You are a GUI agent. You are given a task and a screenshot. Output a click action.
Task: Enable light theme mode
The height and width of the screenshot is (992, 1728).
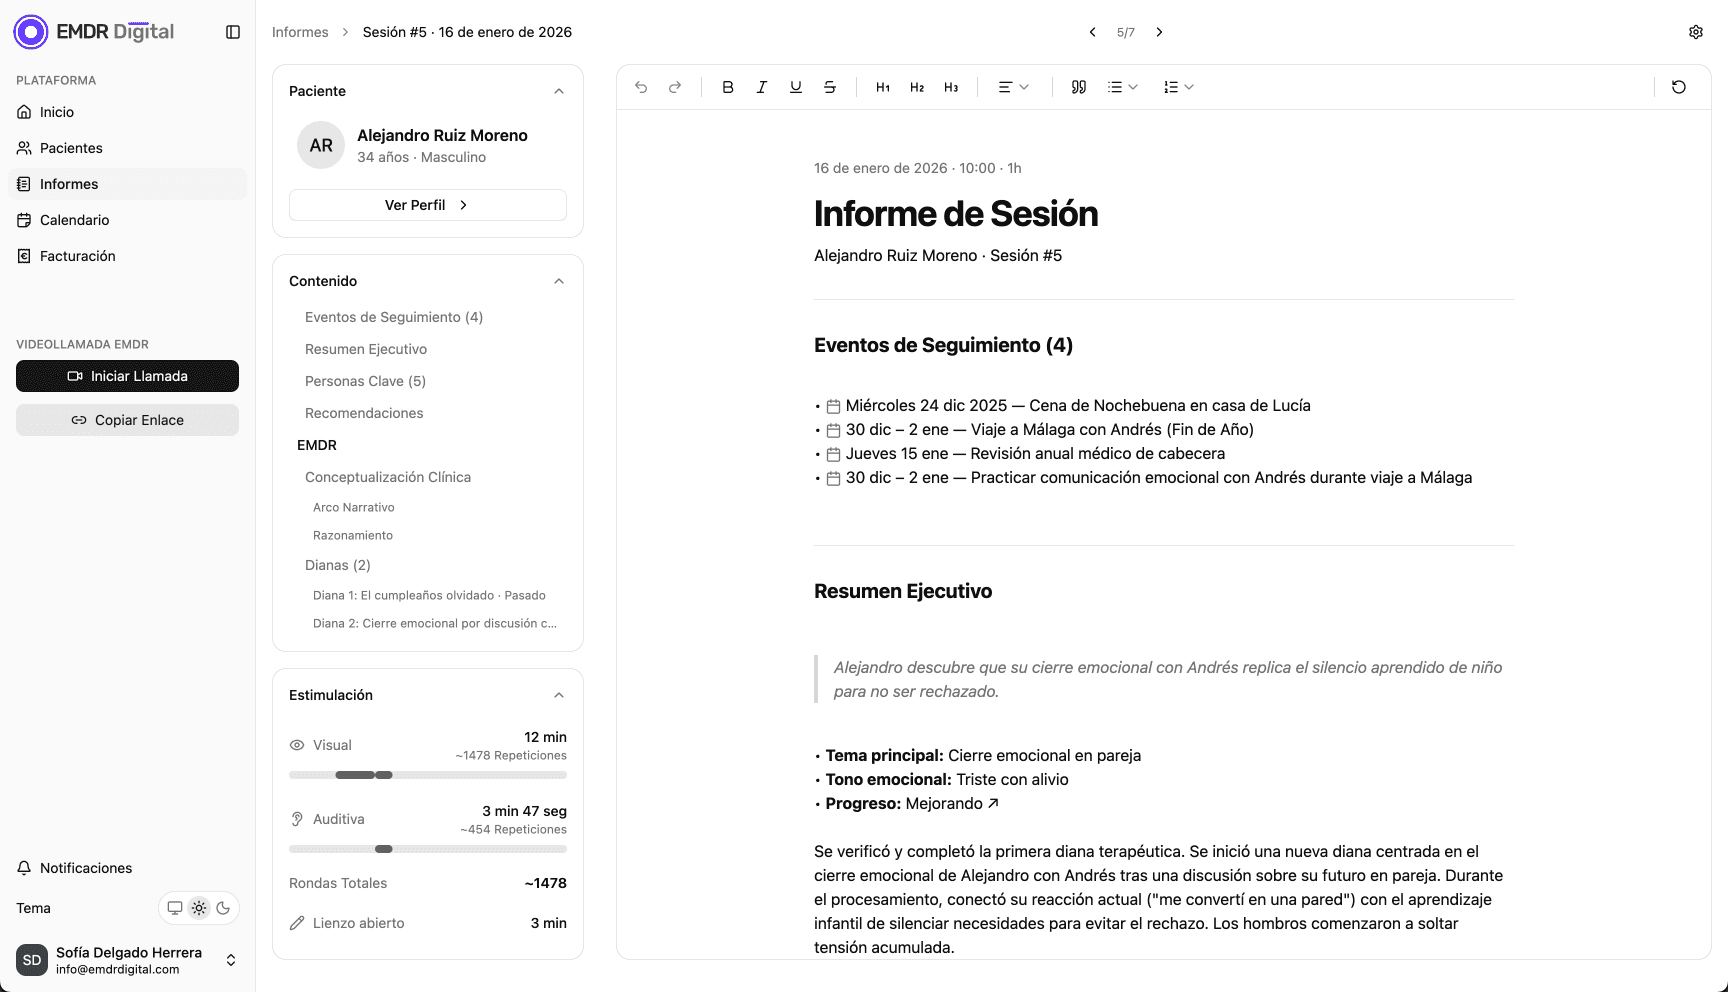click(x=199, y=908)
